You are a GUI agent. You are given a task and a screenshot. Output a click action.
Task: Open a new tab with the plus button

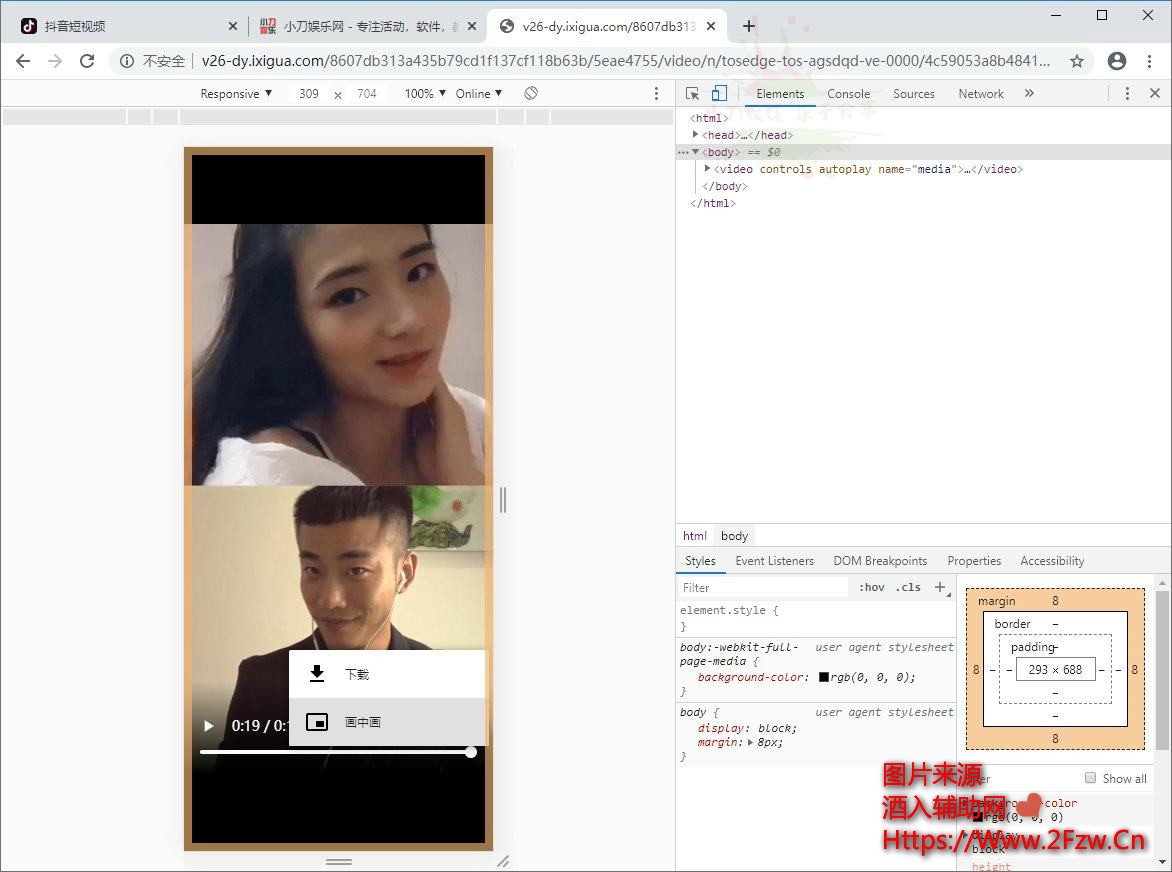[749, 26]
